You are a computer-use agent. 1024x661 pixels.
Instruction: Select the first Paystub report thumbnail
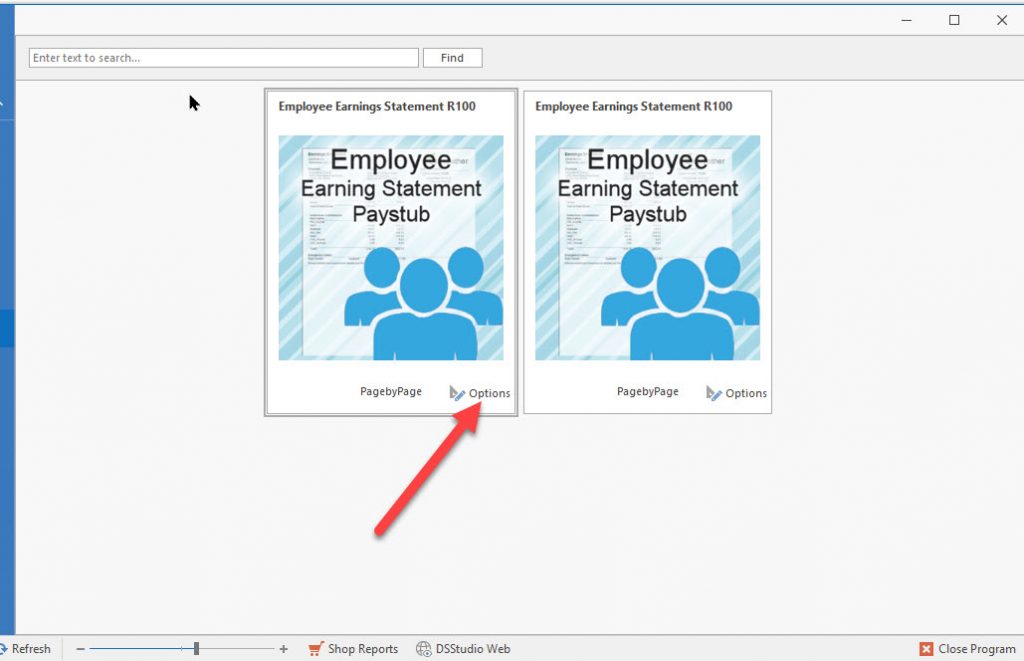(391, 248)
